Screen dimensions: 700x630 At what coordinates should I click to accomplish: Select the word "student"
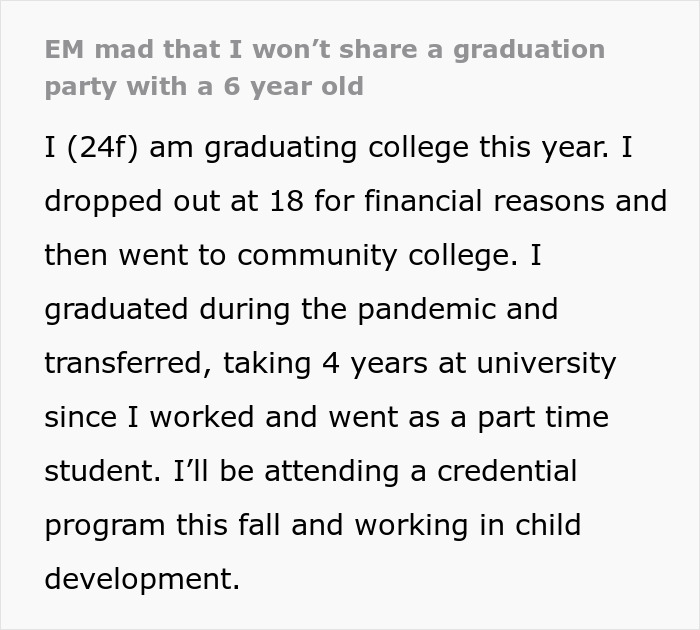97,471
